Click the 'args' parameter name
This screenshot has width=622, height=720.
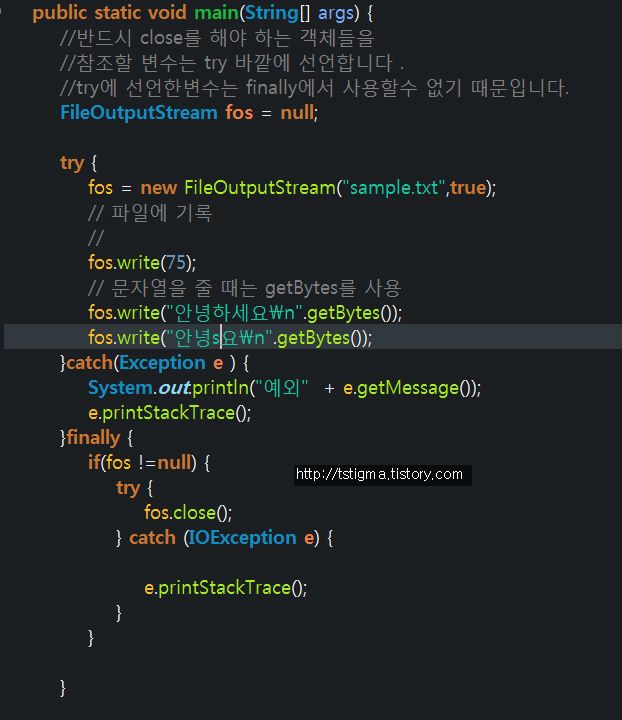[335, 14]
